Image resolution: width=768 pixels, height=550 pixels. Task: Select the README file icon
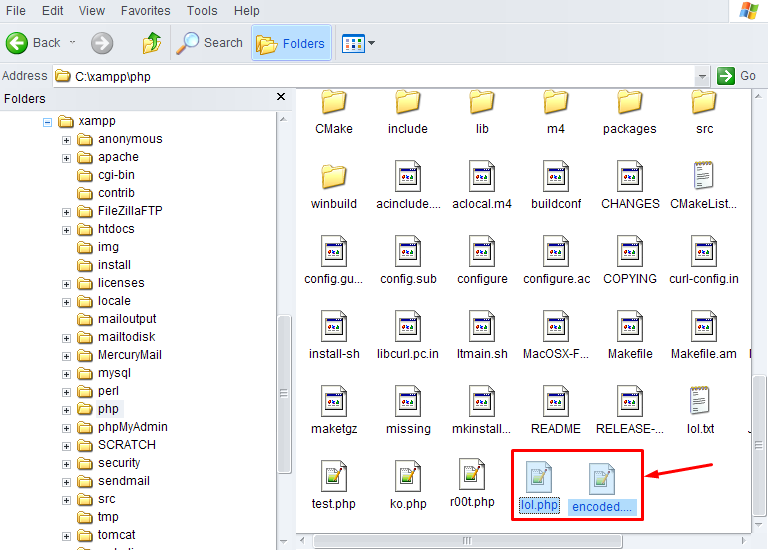(x=556, y=401)
